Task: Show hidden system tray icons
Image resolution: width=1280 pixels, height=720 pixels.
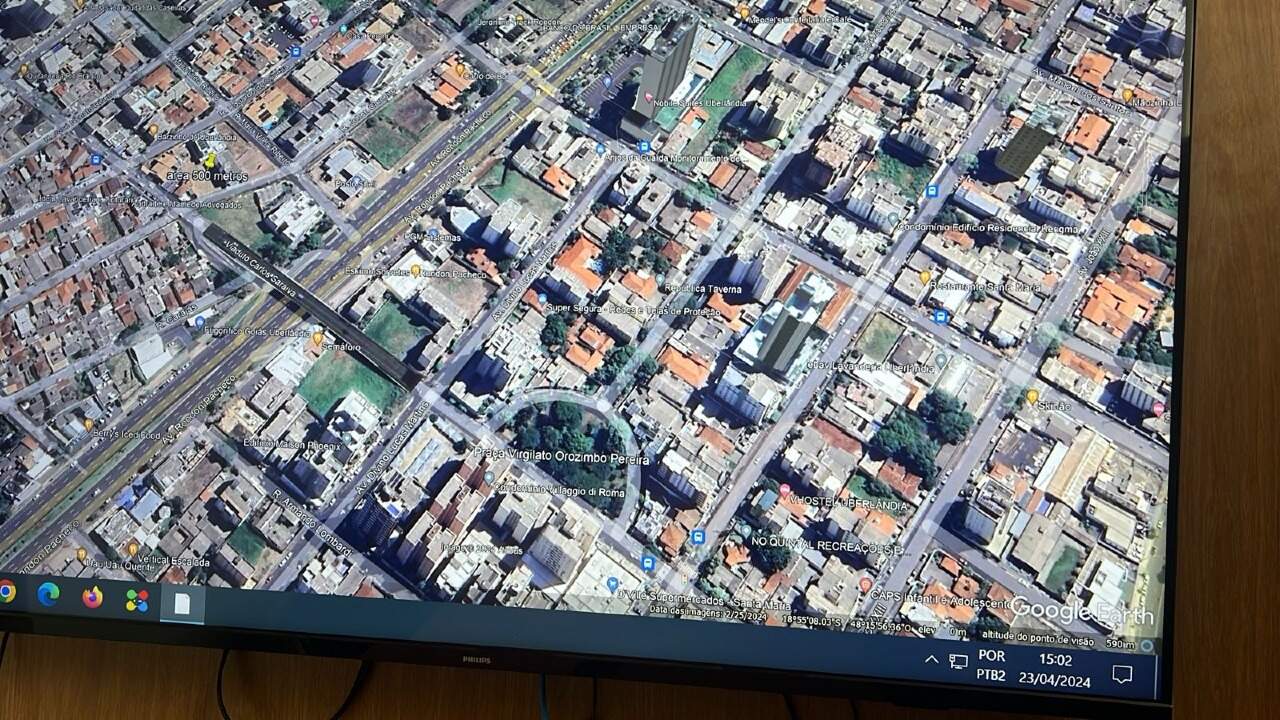Action: 931,660
